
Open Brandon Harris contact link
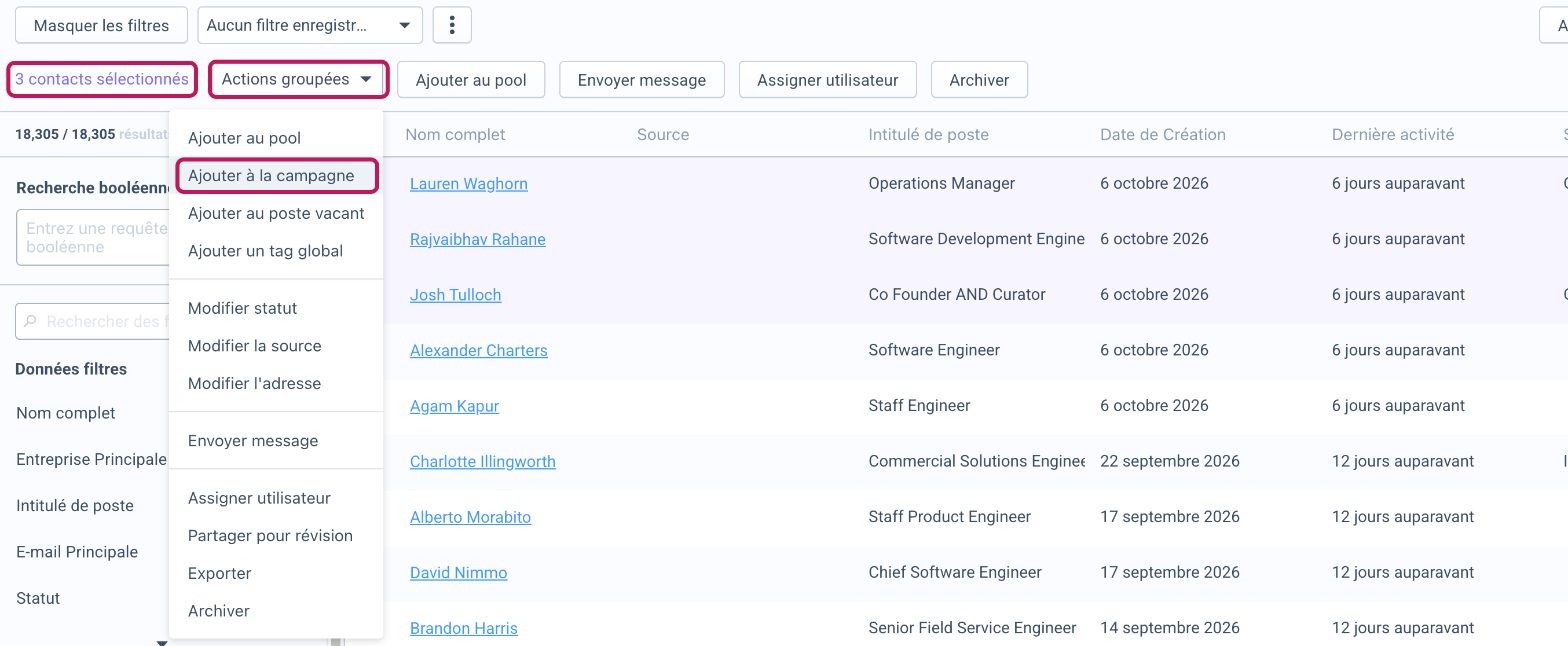click(x=464, y=629)
